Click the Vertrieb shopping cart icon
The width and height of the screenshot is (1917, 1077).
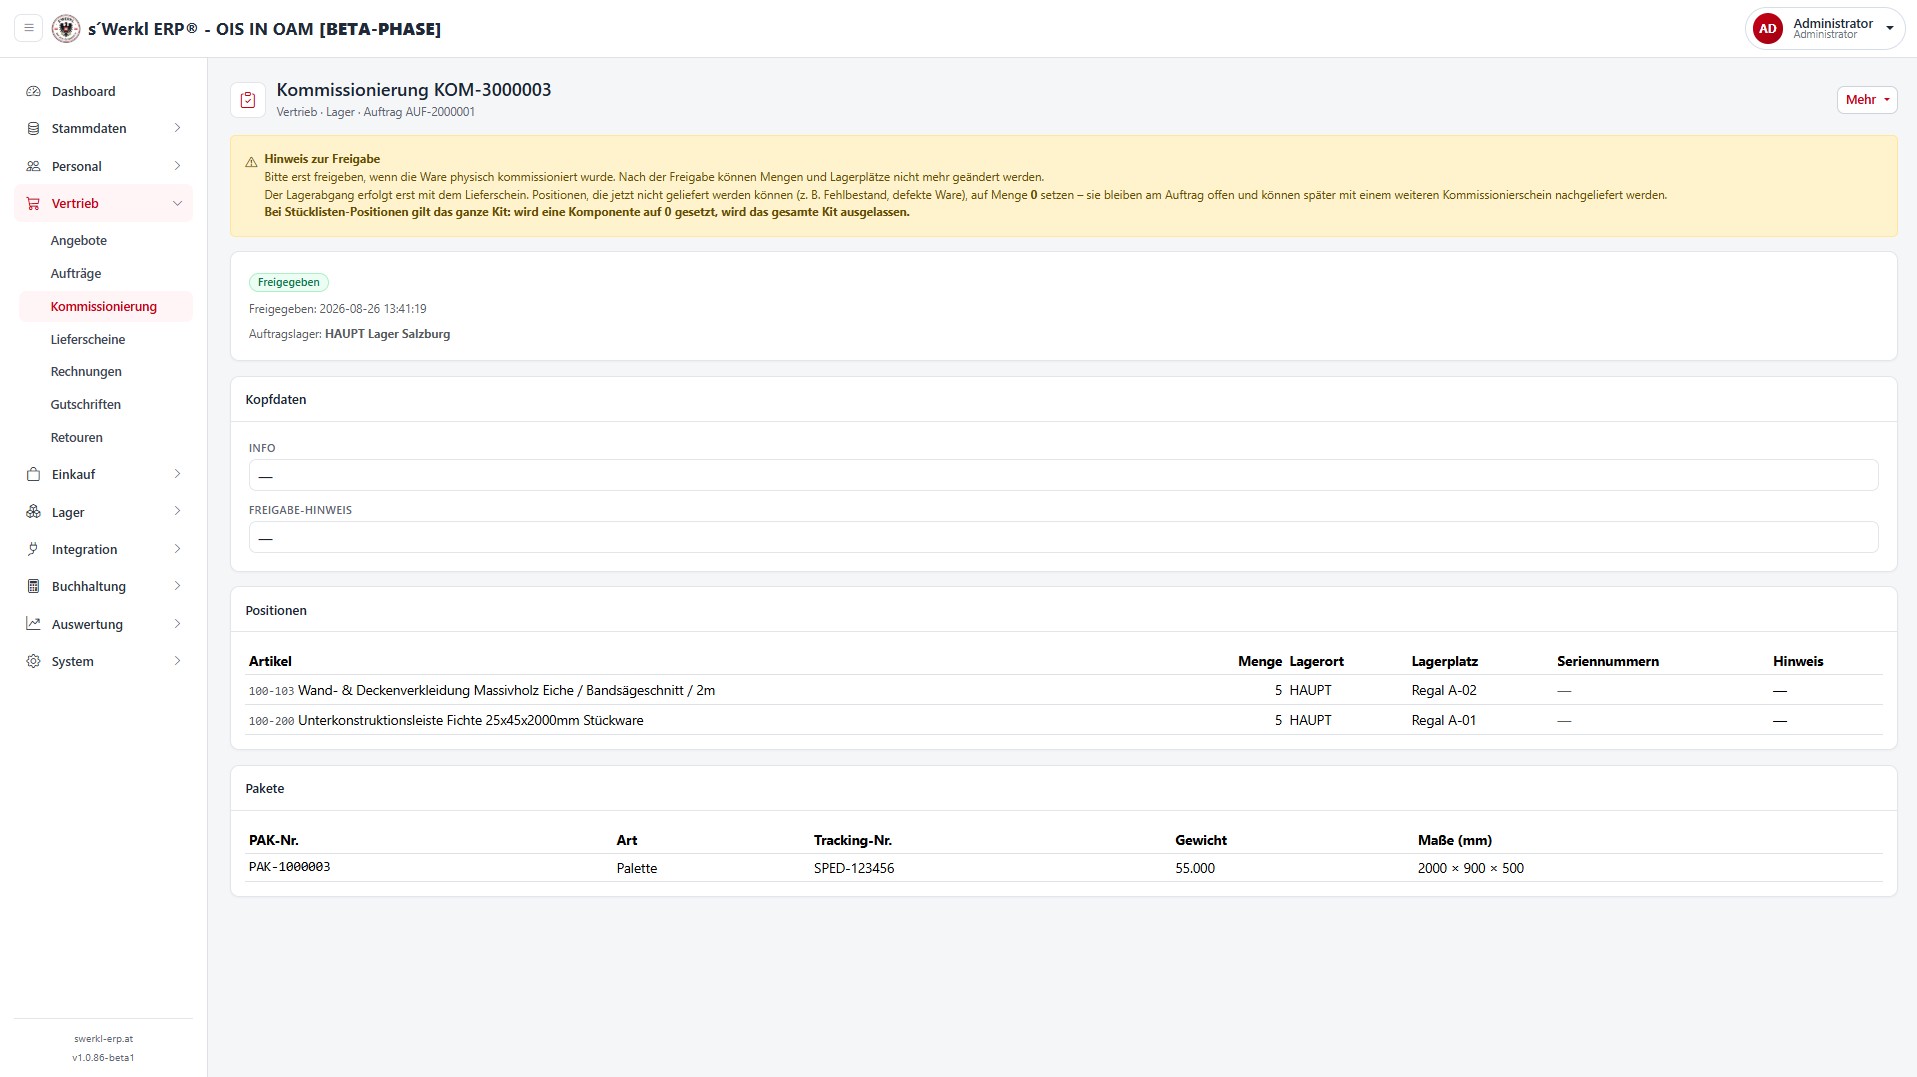pyautogui.click(x=33, y=203)
